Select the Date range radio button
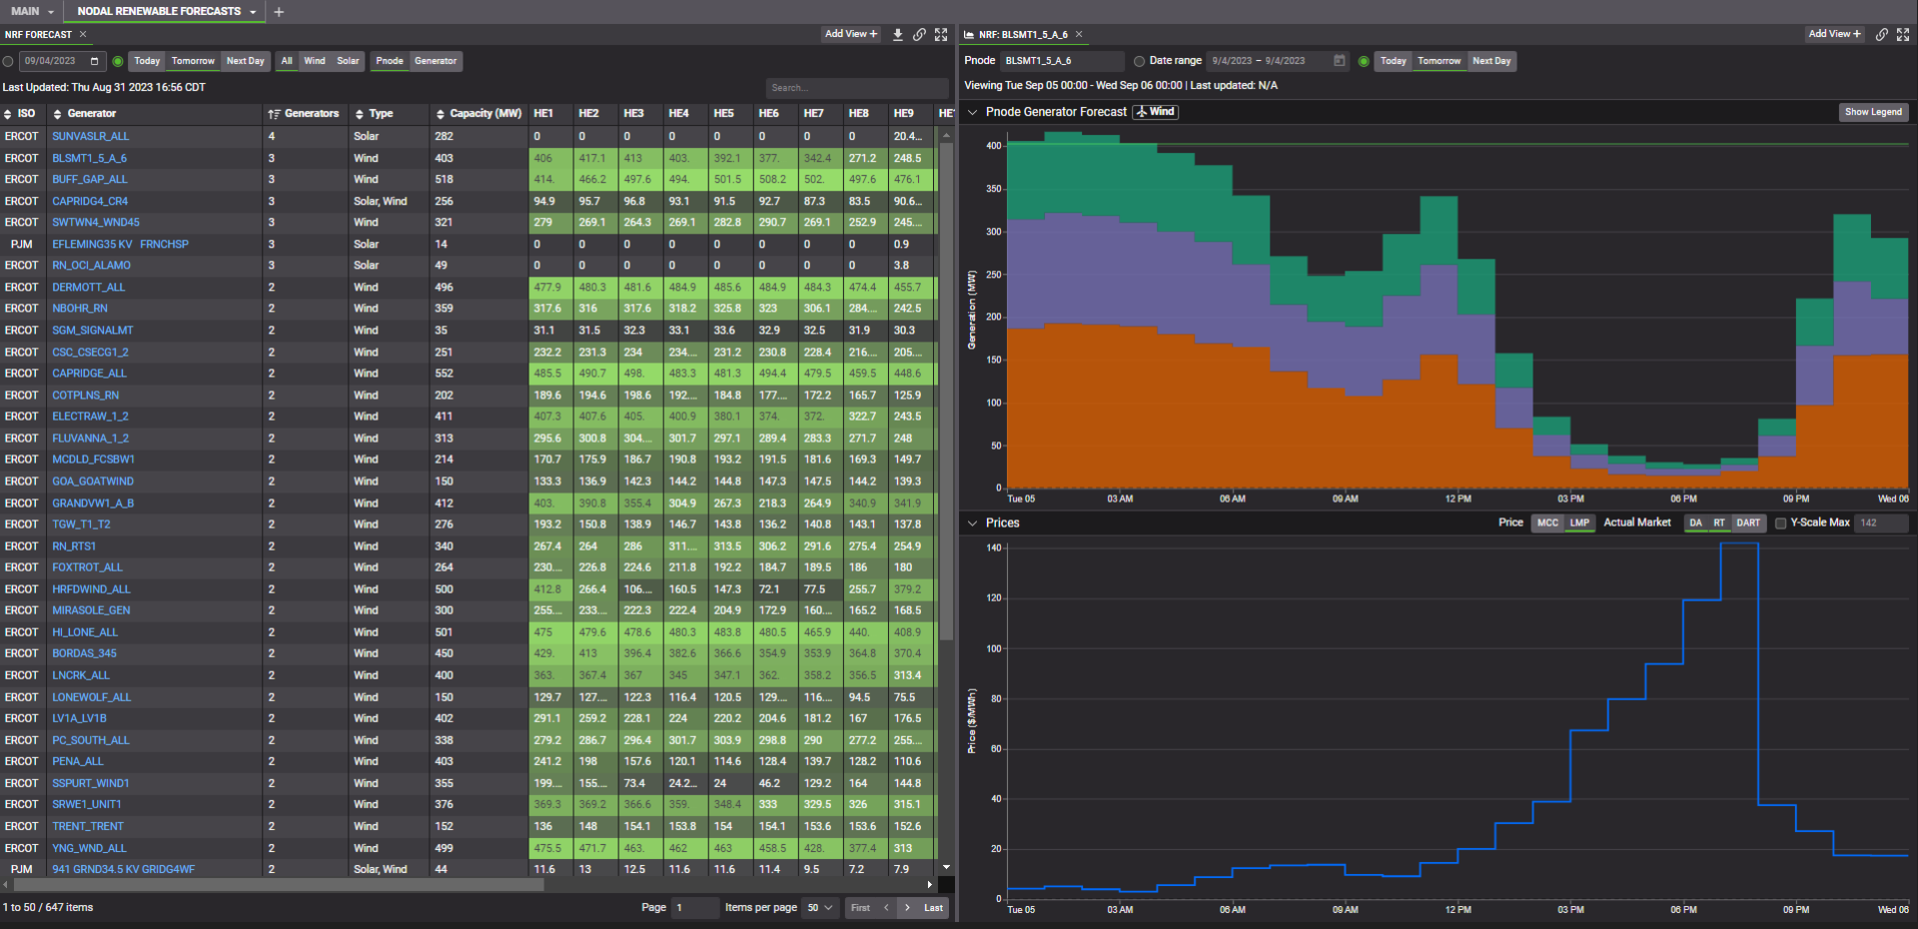This screenshot has width=1918, height=929. 1139,61
